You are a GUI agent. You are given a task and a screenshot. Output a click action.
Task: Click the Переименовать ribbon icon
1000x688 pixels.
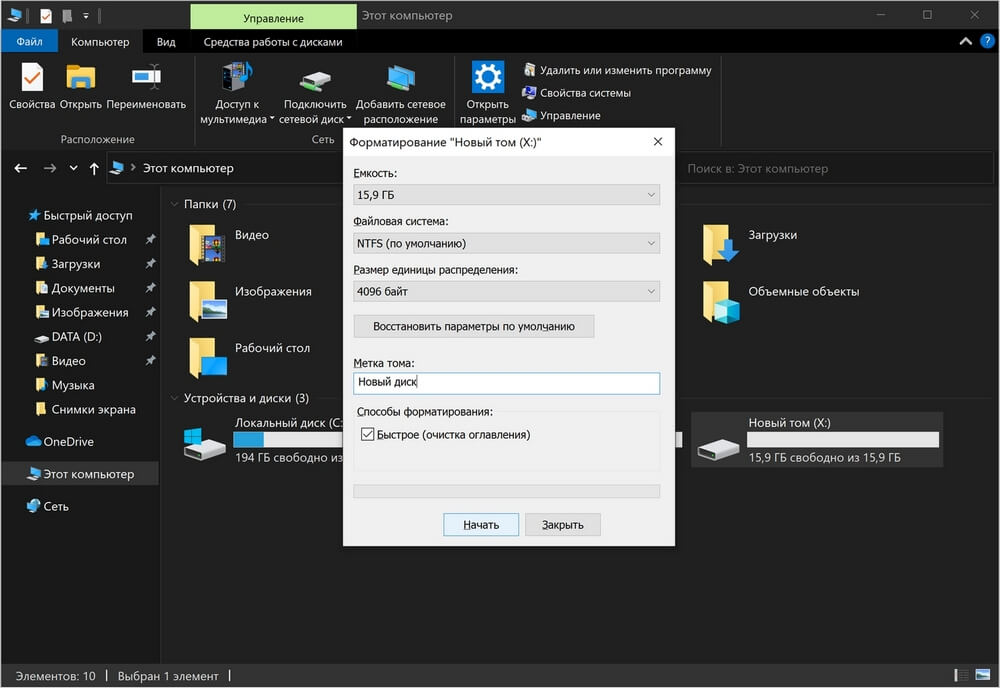(146, 78)
